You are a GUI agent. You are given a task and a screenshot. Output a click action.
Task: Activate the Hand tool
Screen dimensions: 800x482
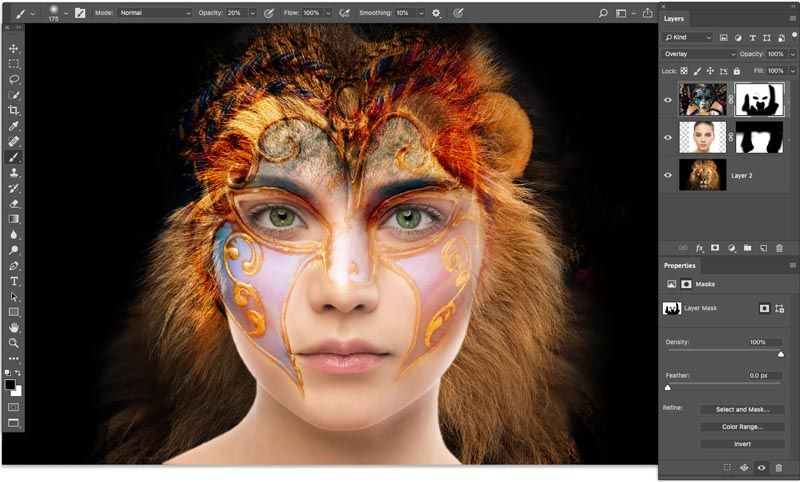tap(14, 327)
